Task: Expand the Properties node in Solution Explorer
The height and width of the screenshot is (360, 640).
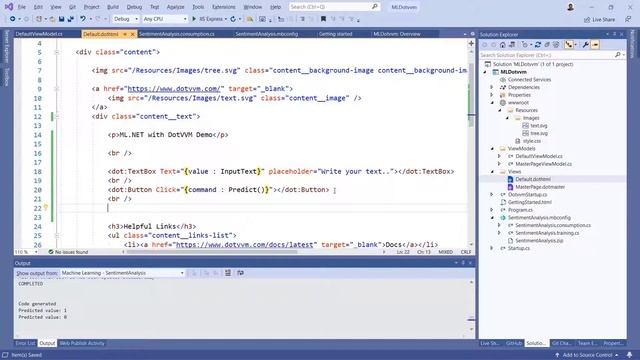Action: point(492,95)
